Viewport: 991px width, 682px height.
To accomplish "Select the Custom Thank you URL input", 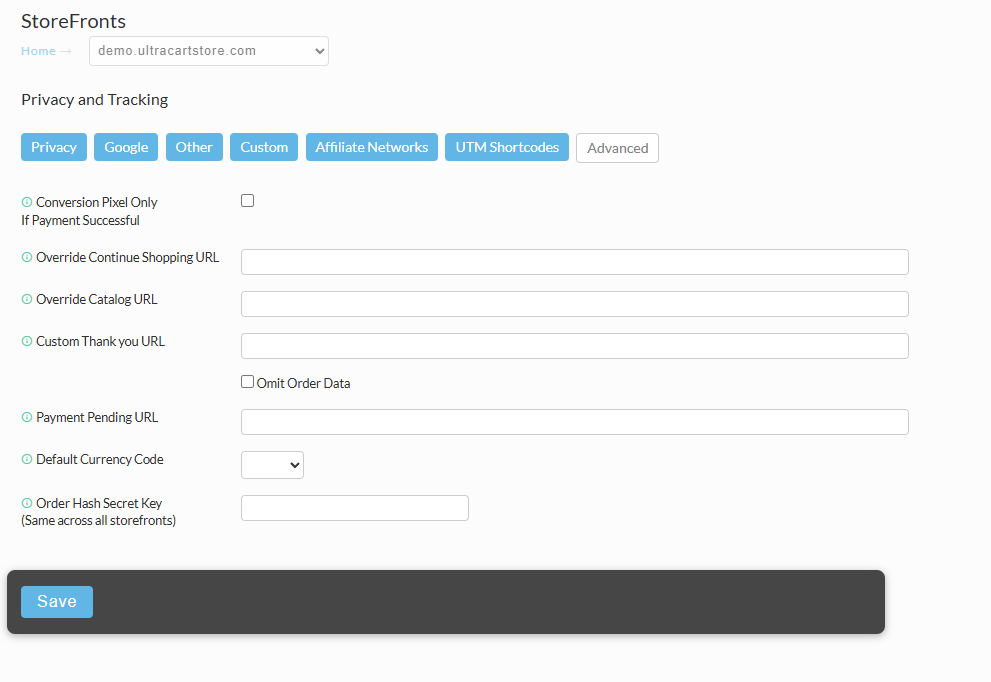I will point(575,346).
